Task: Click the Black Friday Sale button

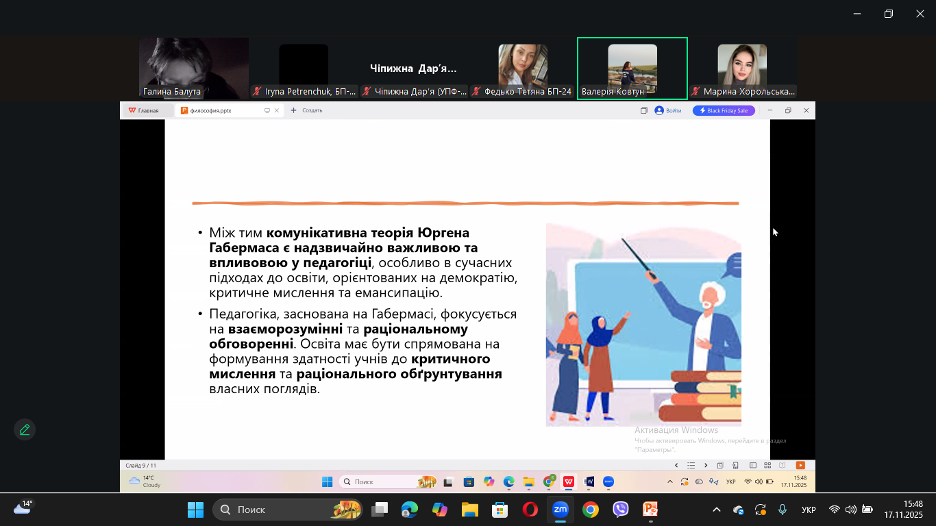Action: tap(724, 111)
